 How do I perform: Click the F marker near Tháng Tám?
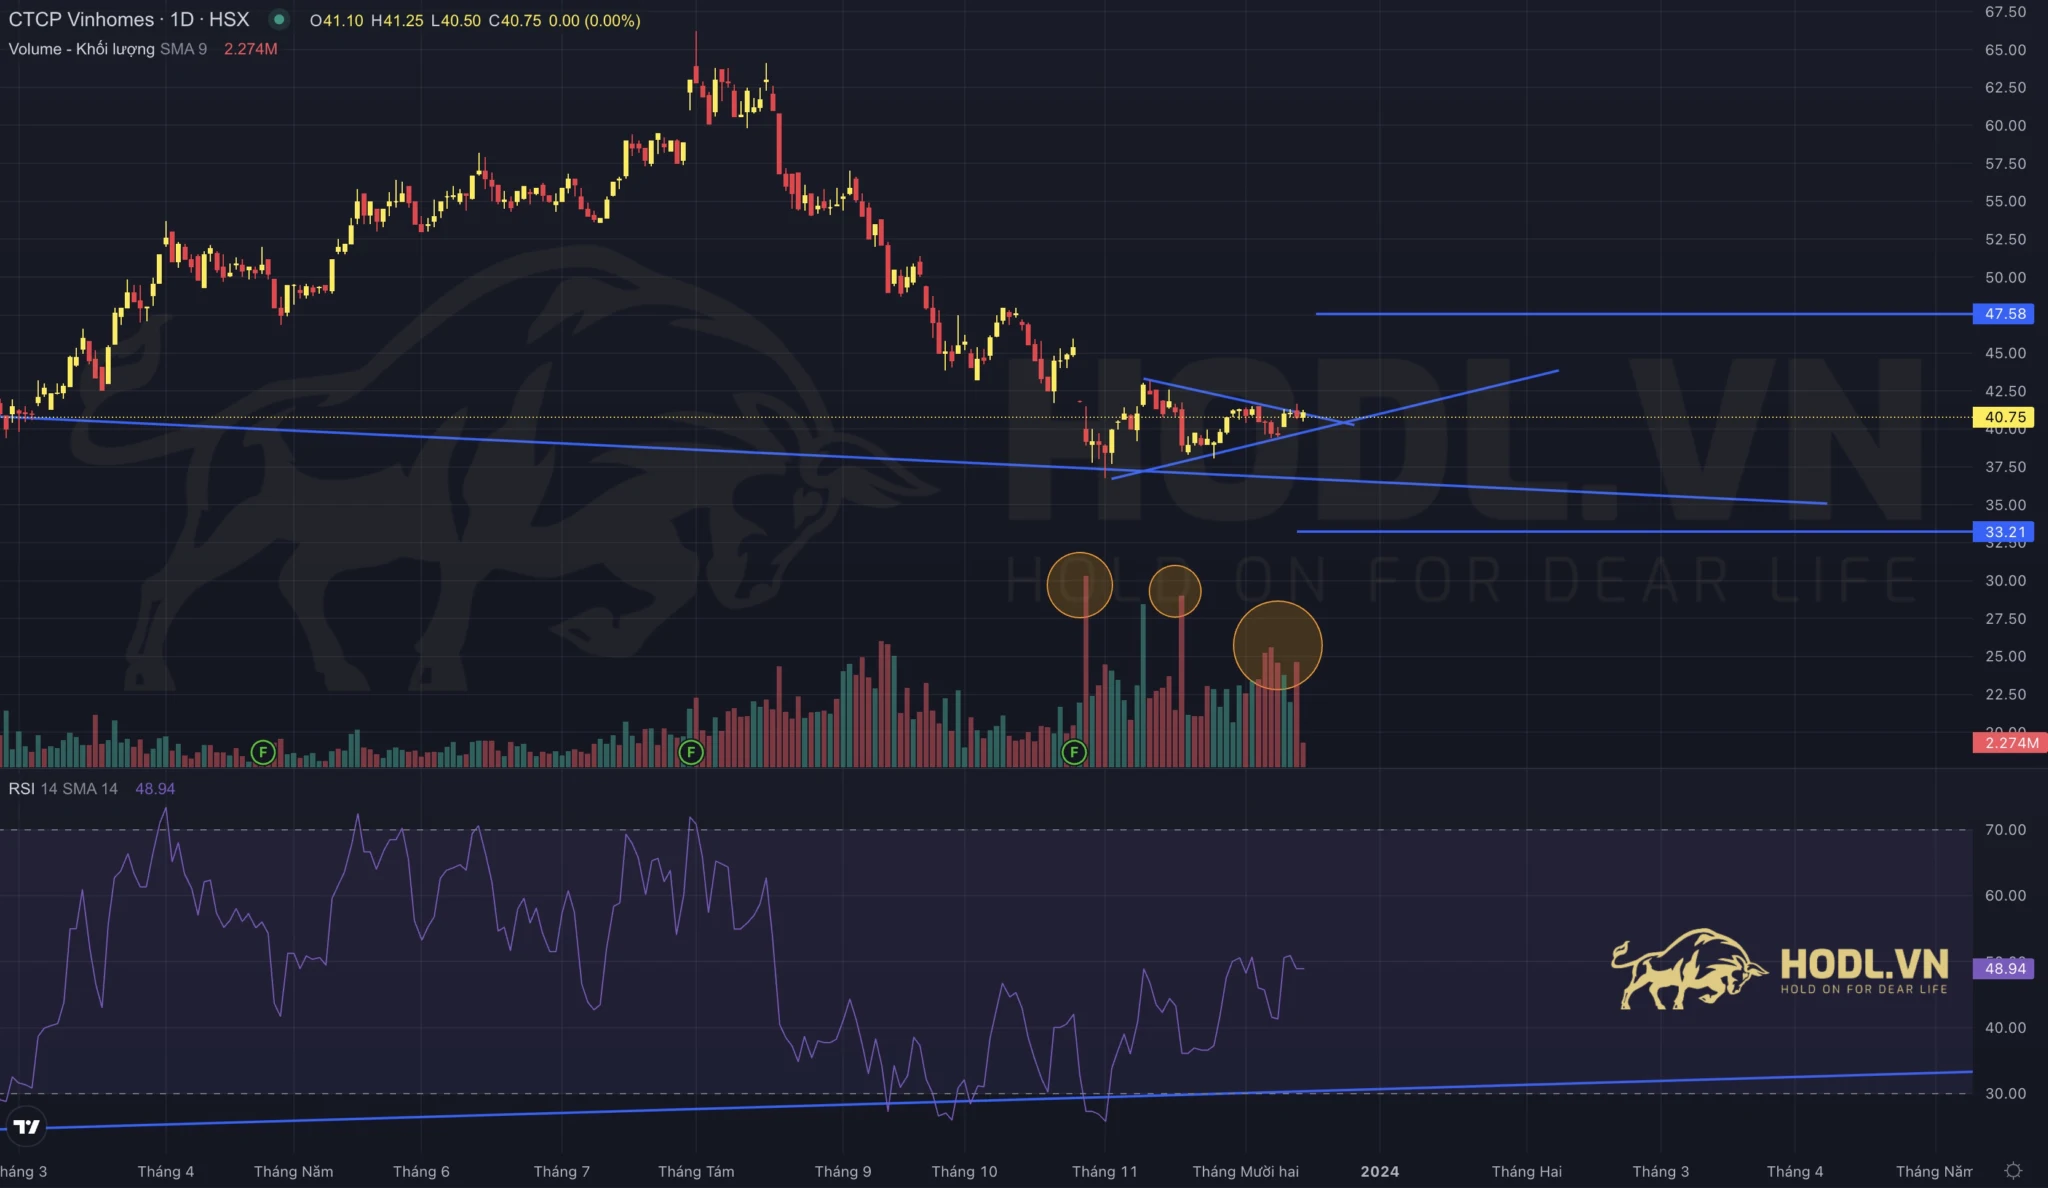pyautogui.click(x=691, y=752)
